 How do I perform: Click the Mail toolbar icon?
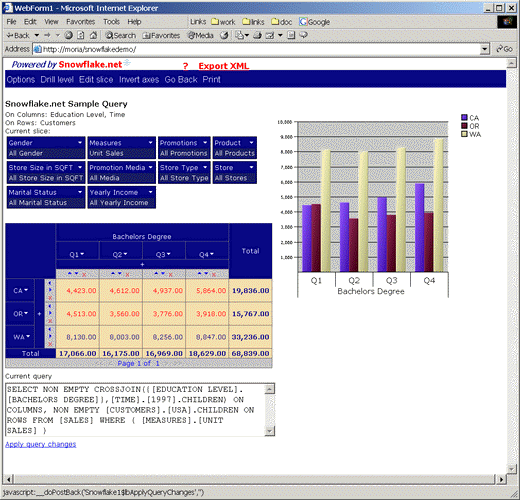pos(239,35)
